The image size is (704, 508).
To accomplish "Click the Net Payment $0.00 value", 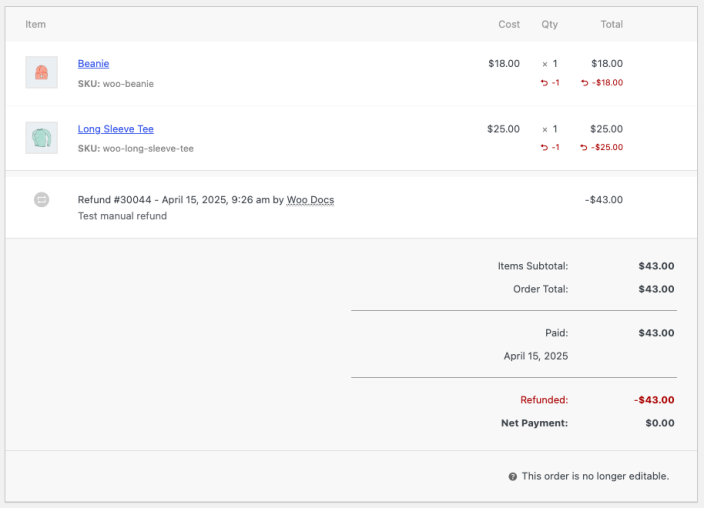I will click(660, 423).
